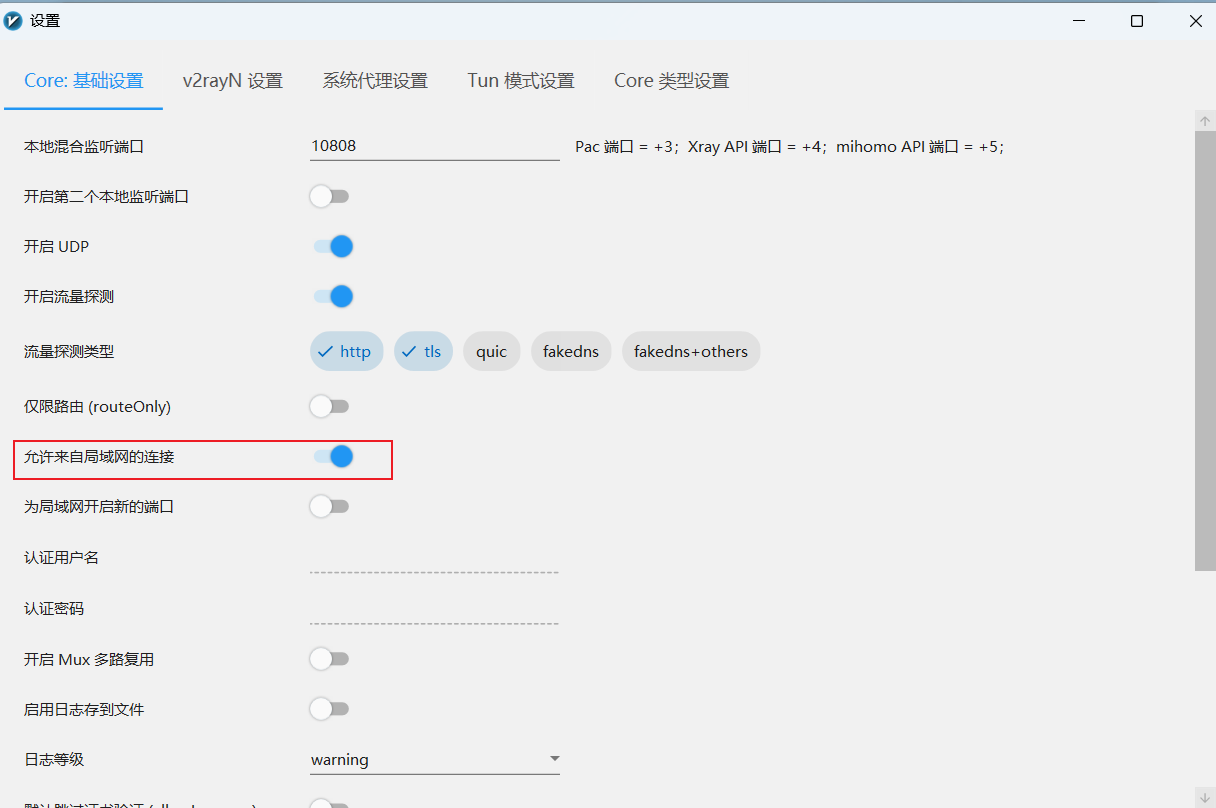Click the scrollbar up arrow
This screenshot has width=1216, height=808.
pos(1205,120)
